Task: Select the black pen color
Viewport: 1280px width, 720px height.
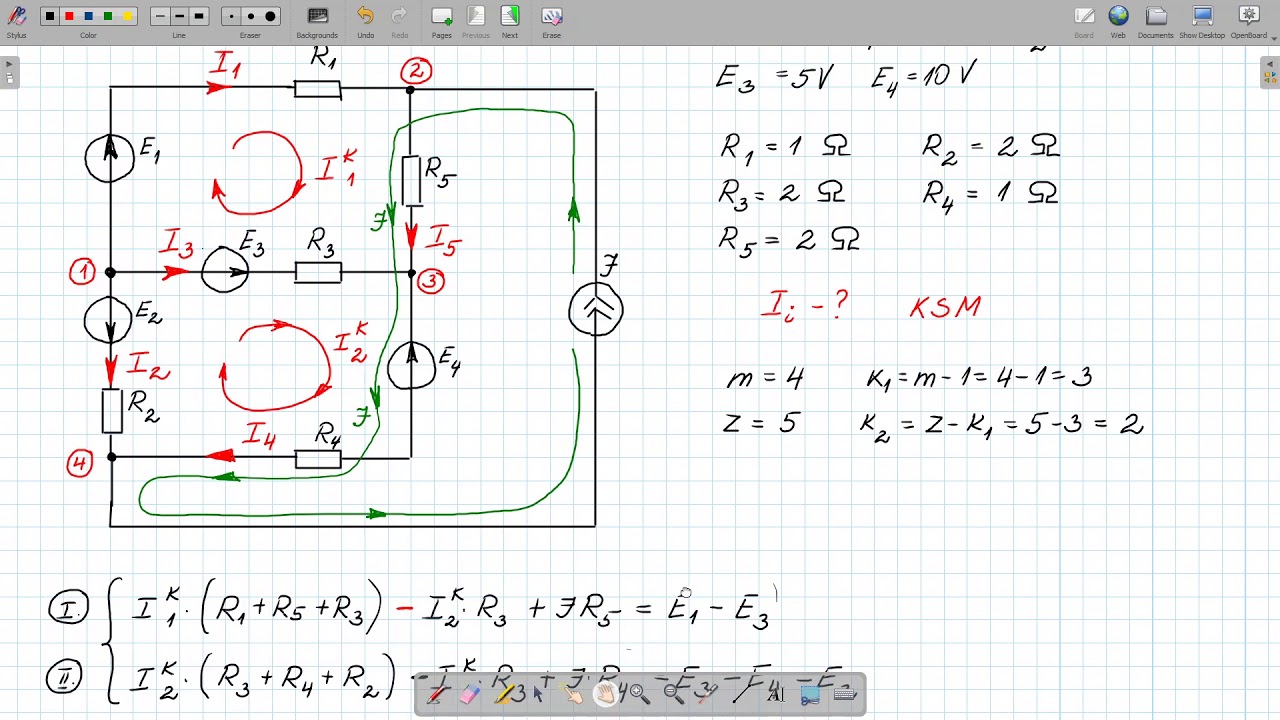Action: pos(50,16)
